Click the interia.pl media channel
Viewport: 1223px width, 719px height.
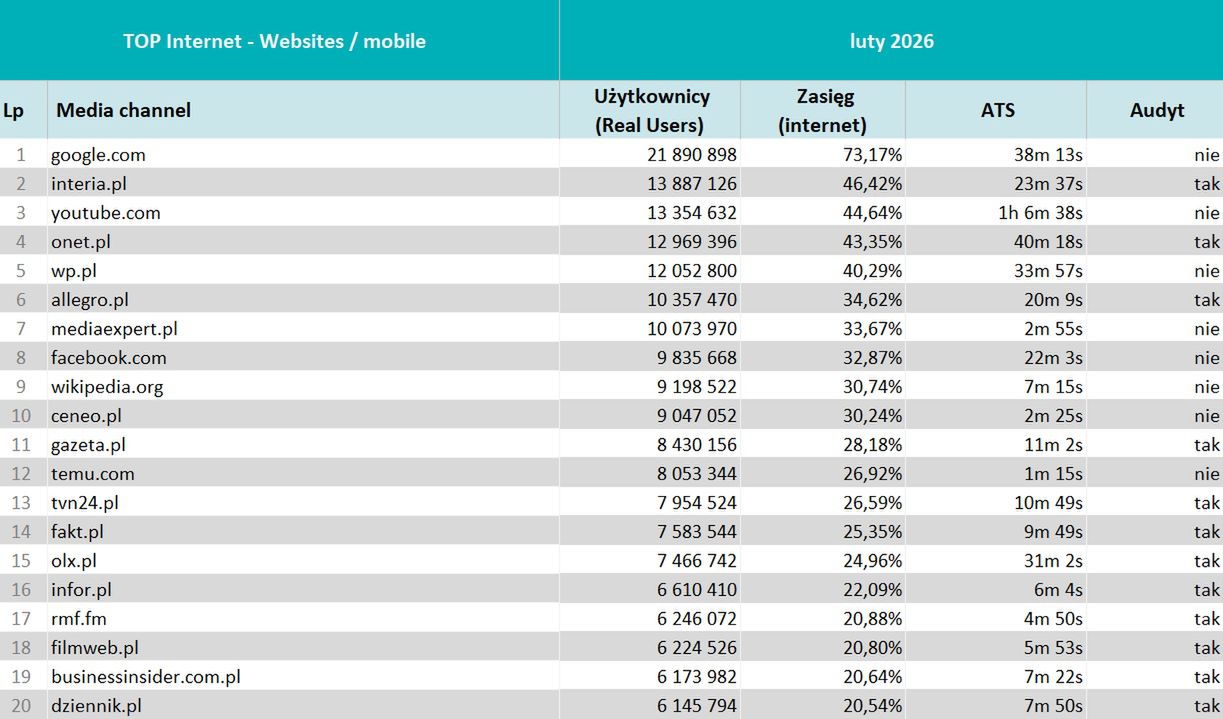(x=89, y=184)
